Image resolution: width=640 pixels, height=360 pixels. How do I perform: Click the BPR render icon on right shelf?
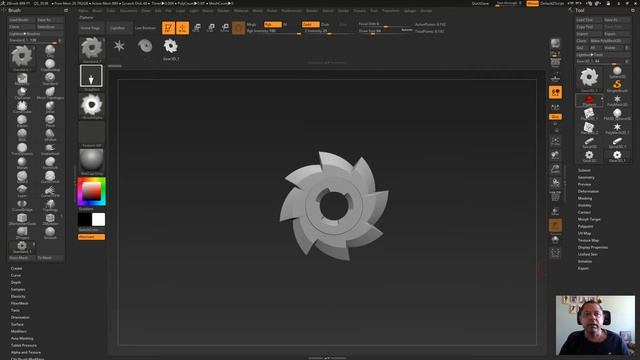556,44
